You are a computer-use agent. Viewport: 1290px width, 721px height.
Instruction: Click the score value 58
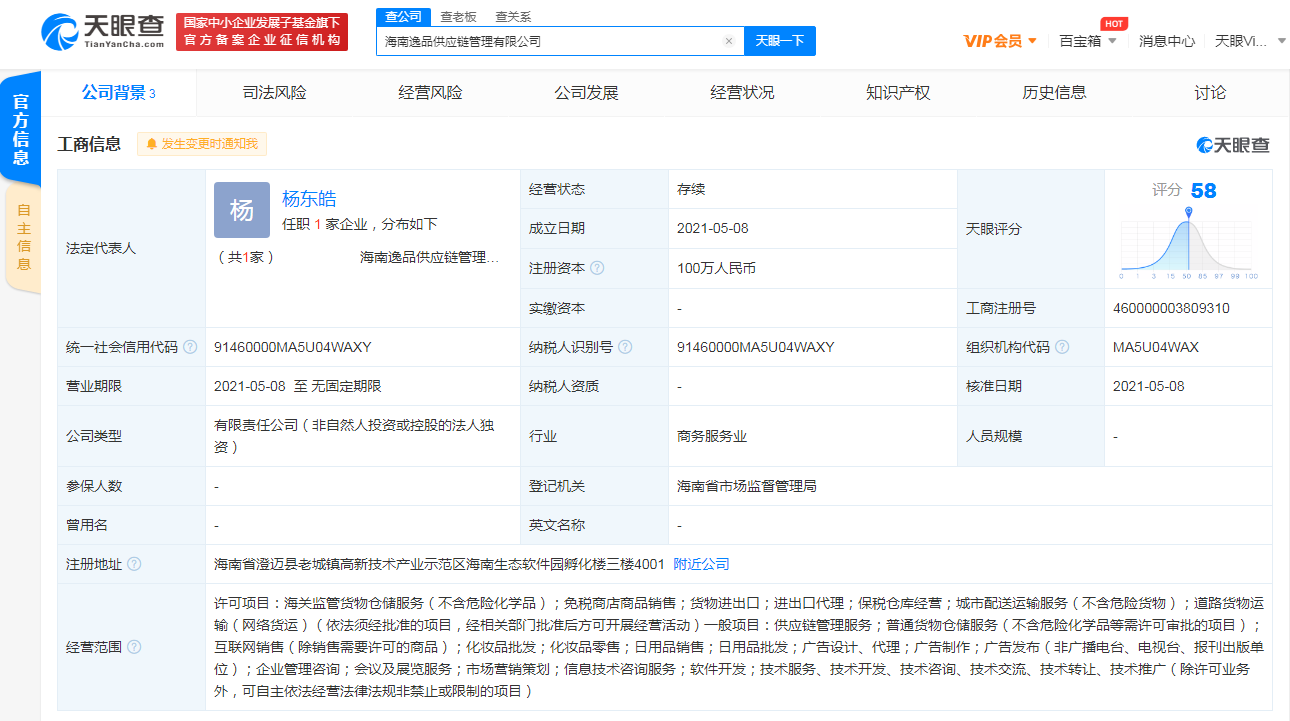pos(1204,190)
